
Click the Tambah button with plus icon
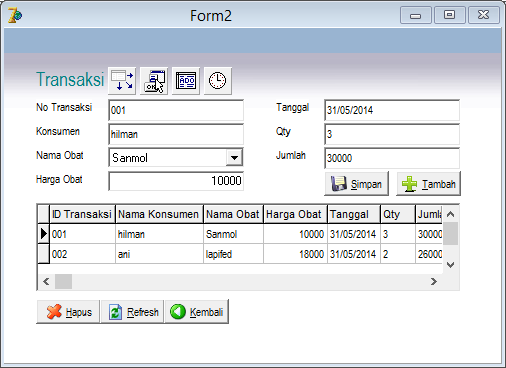click(428, 184)
